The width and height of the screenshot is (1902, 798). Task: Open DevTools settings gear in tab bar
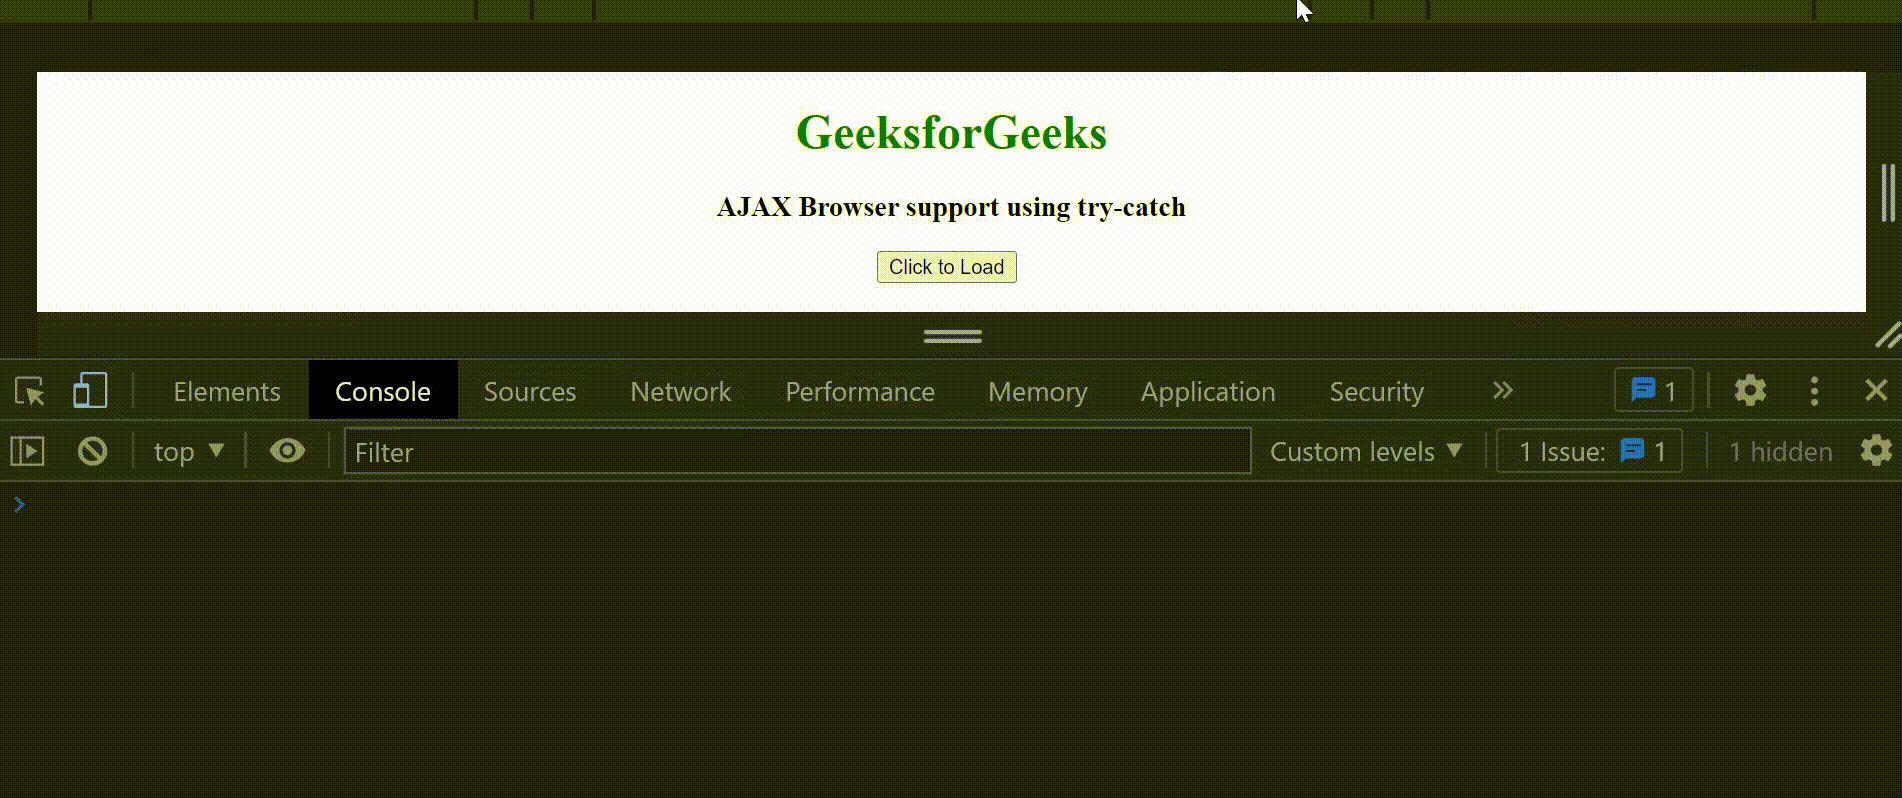[x=1750, y=390]
